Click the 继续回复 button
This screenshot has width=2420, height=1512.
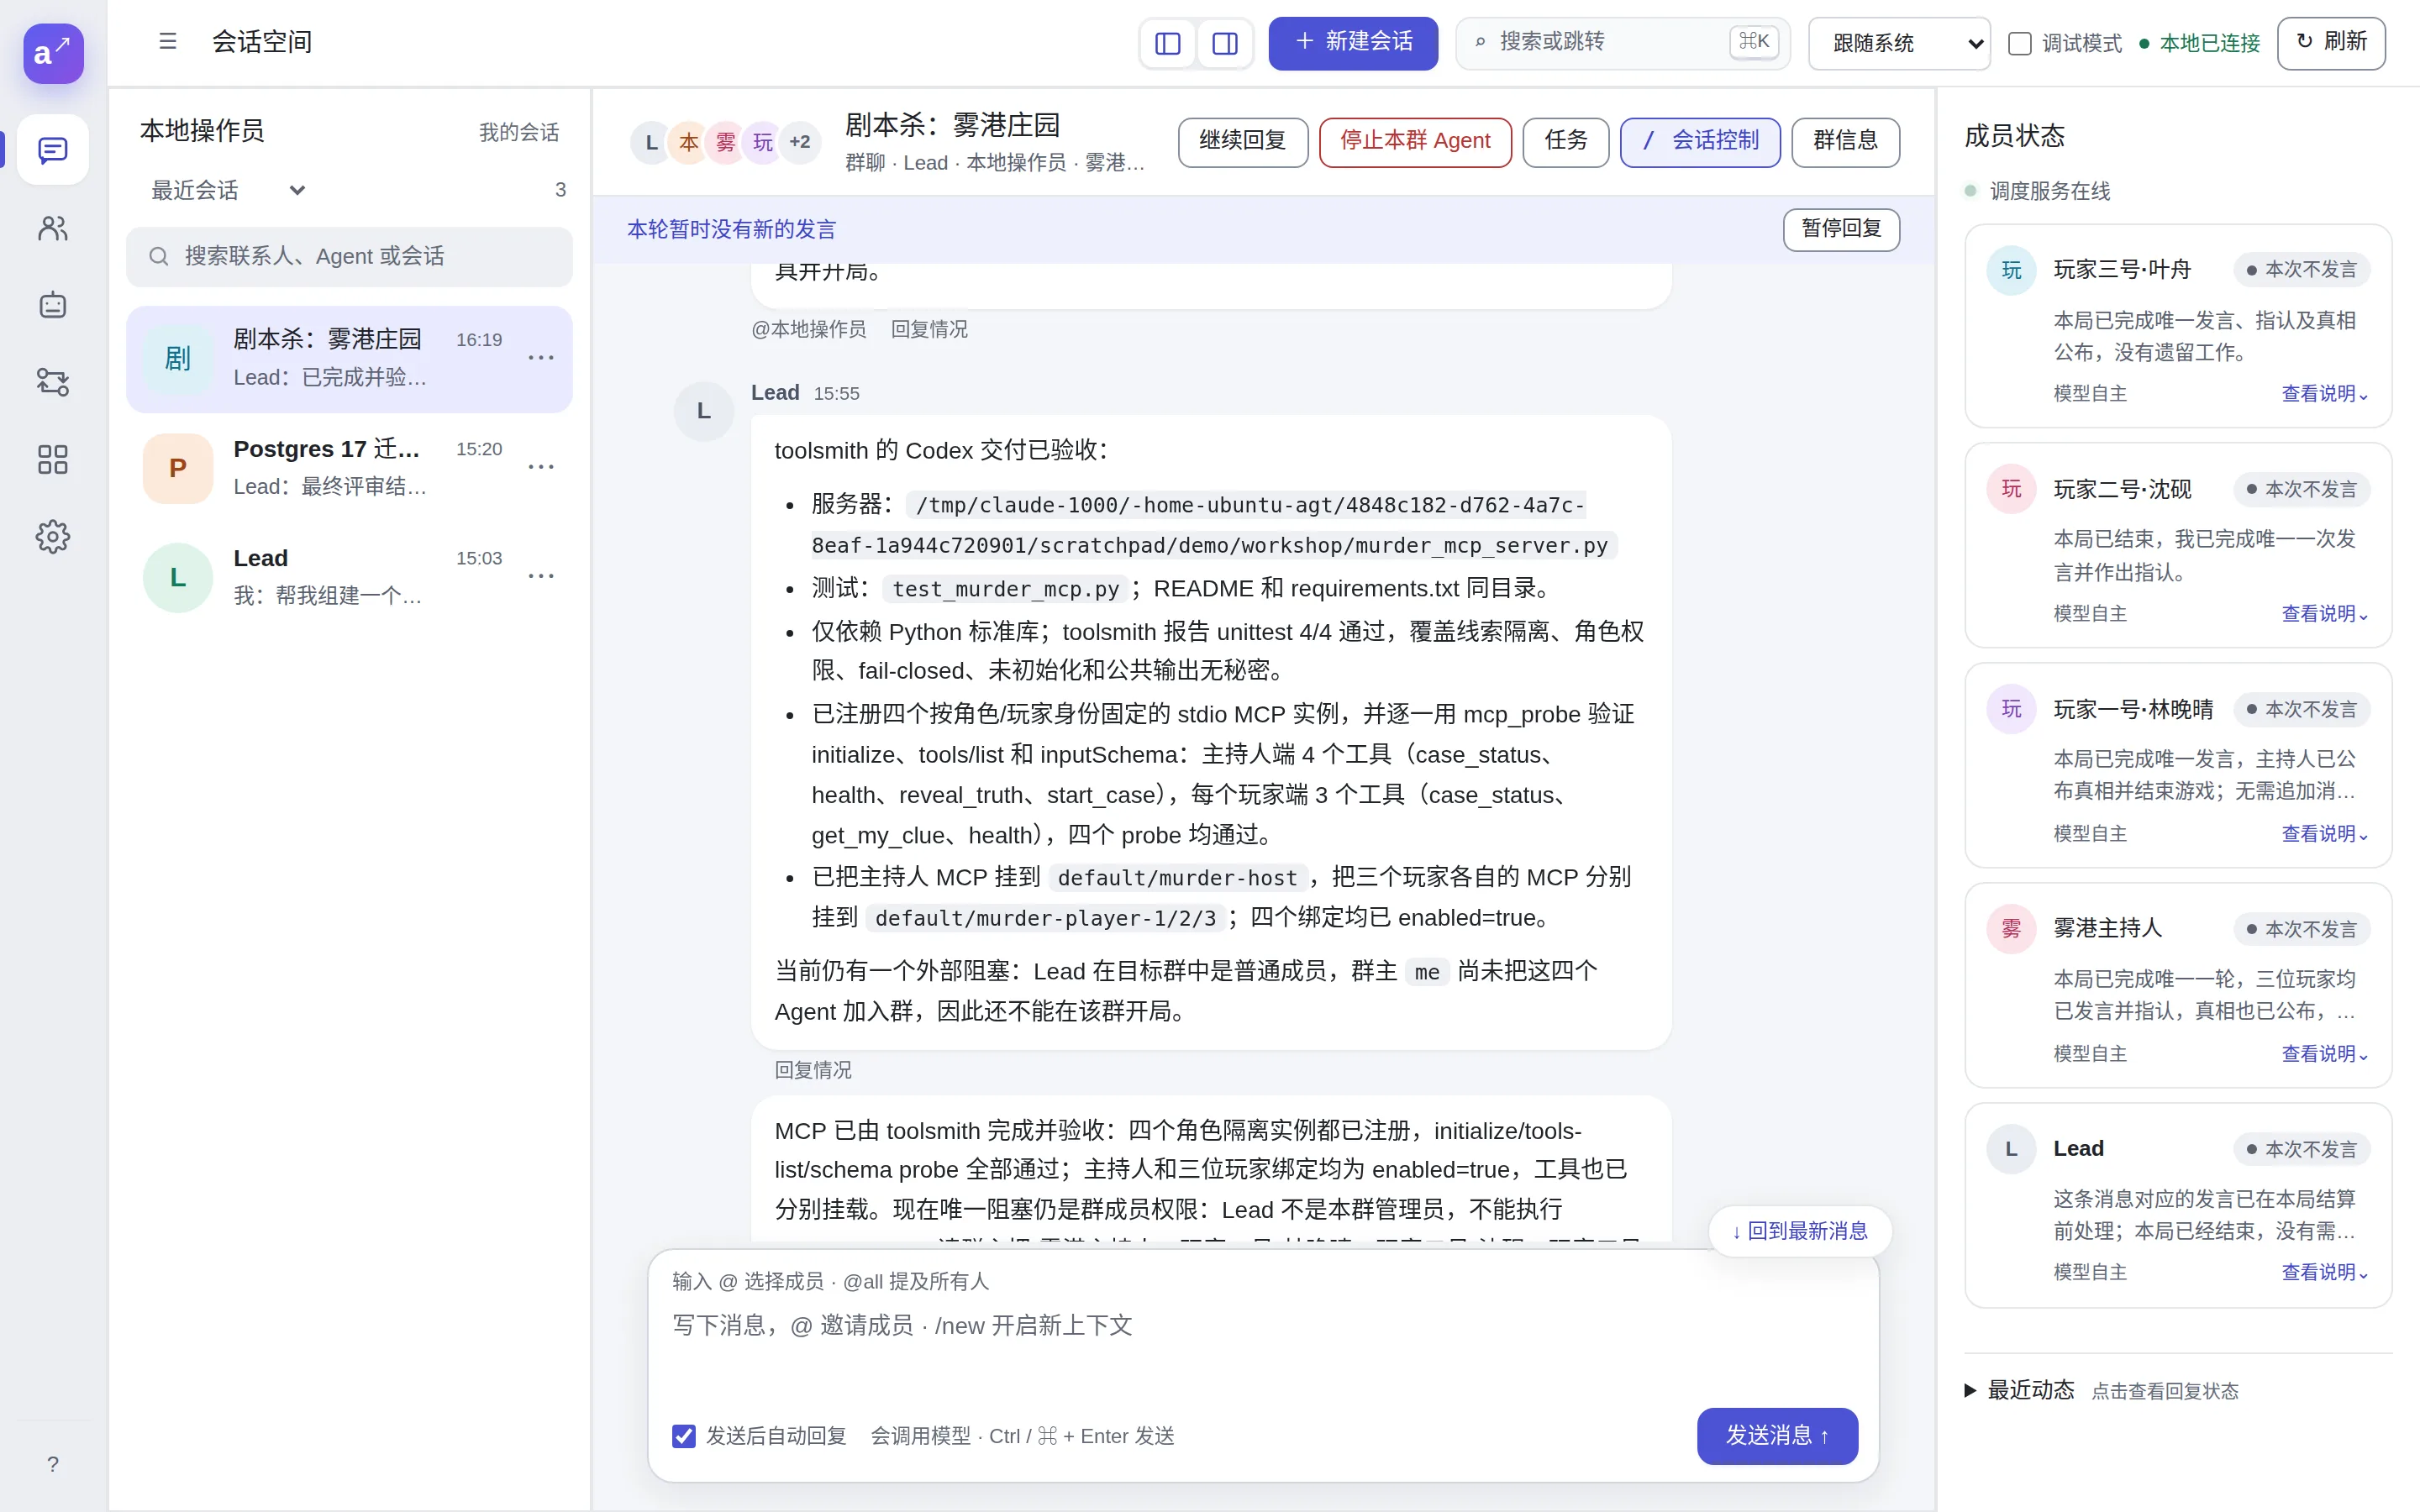[1243, 142]
